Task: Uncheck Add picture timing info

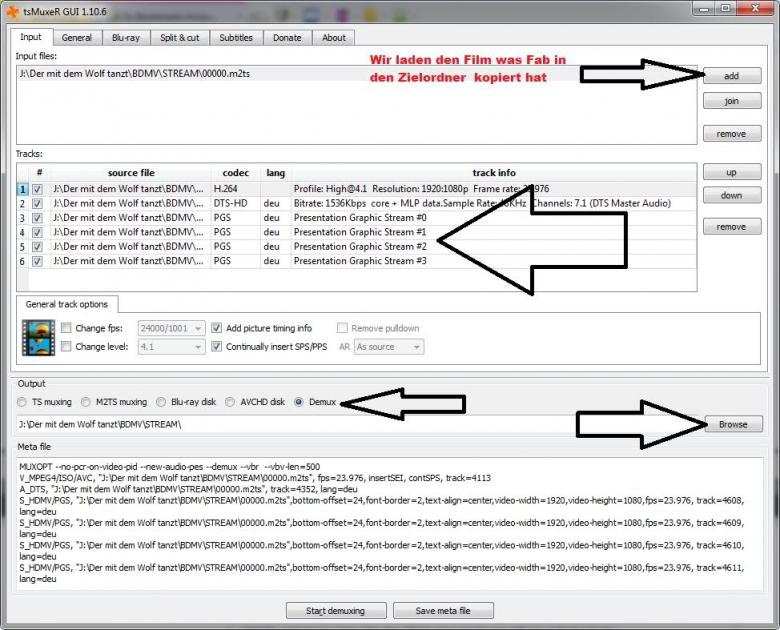Action: coord(216,328)
